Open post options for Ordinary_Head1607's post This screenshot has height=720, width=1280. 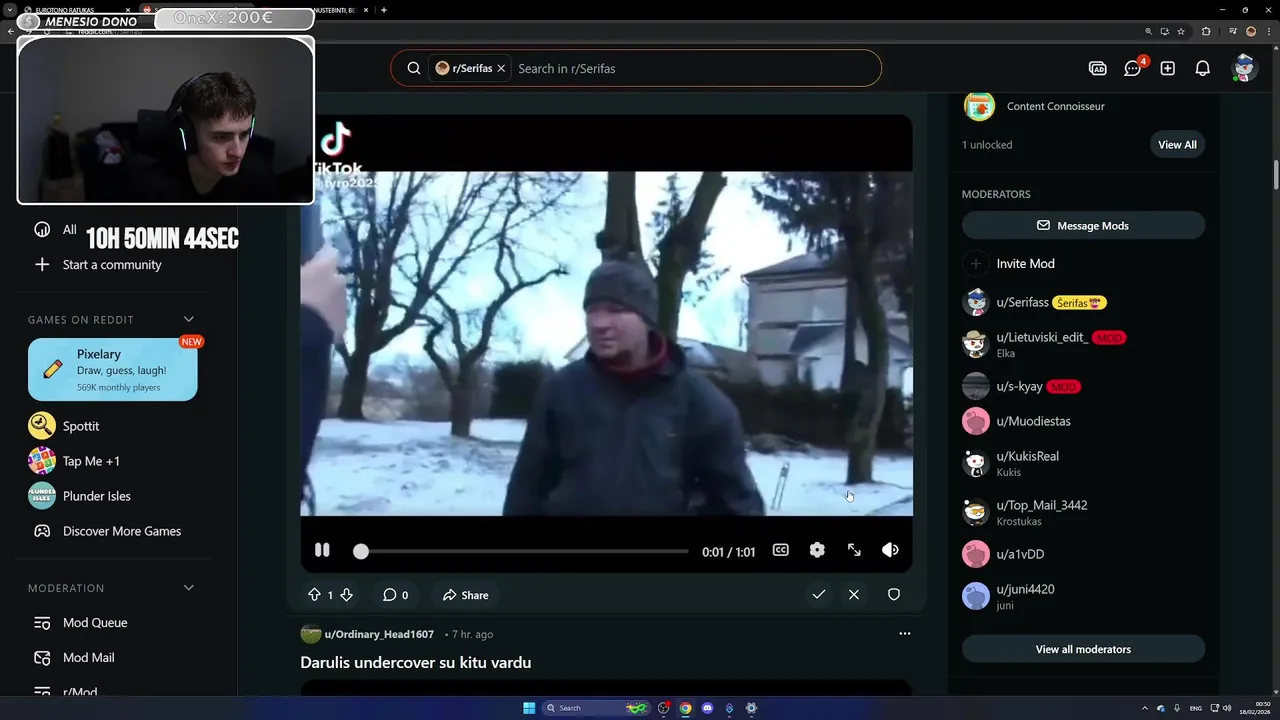[x=905, y=634]
